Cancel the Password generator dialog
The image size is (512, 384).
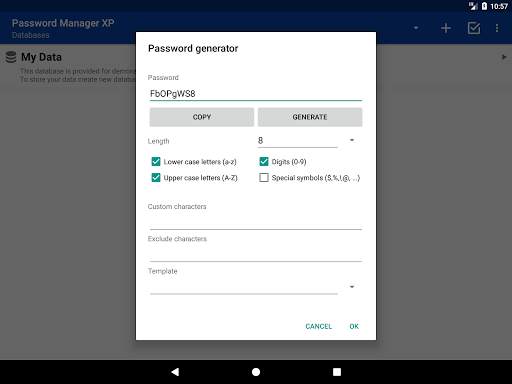point(319,326)
